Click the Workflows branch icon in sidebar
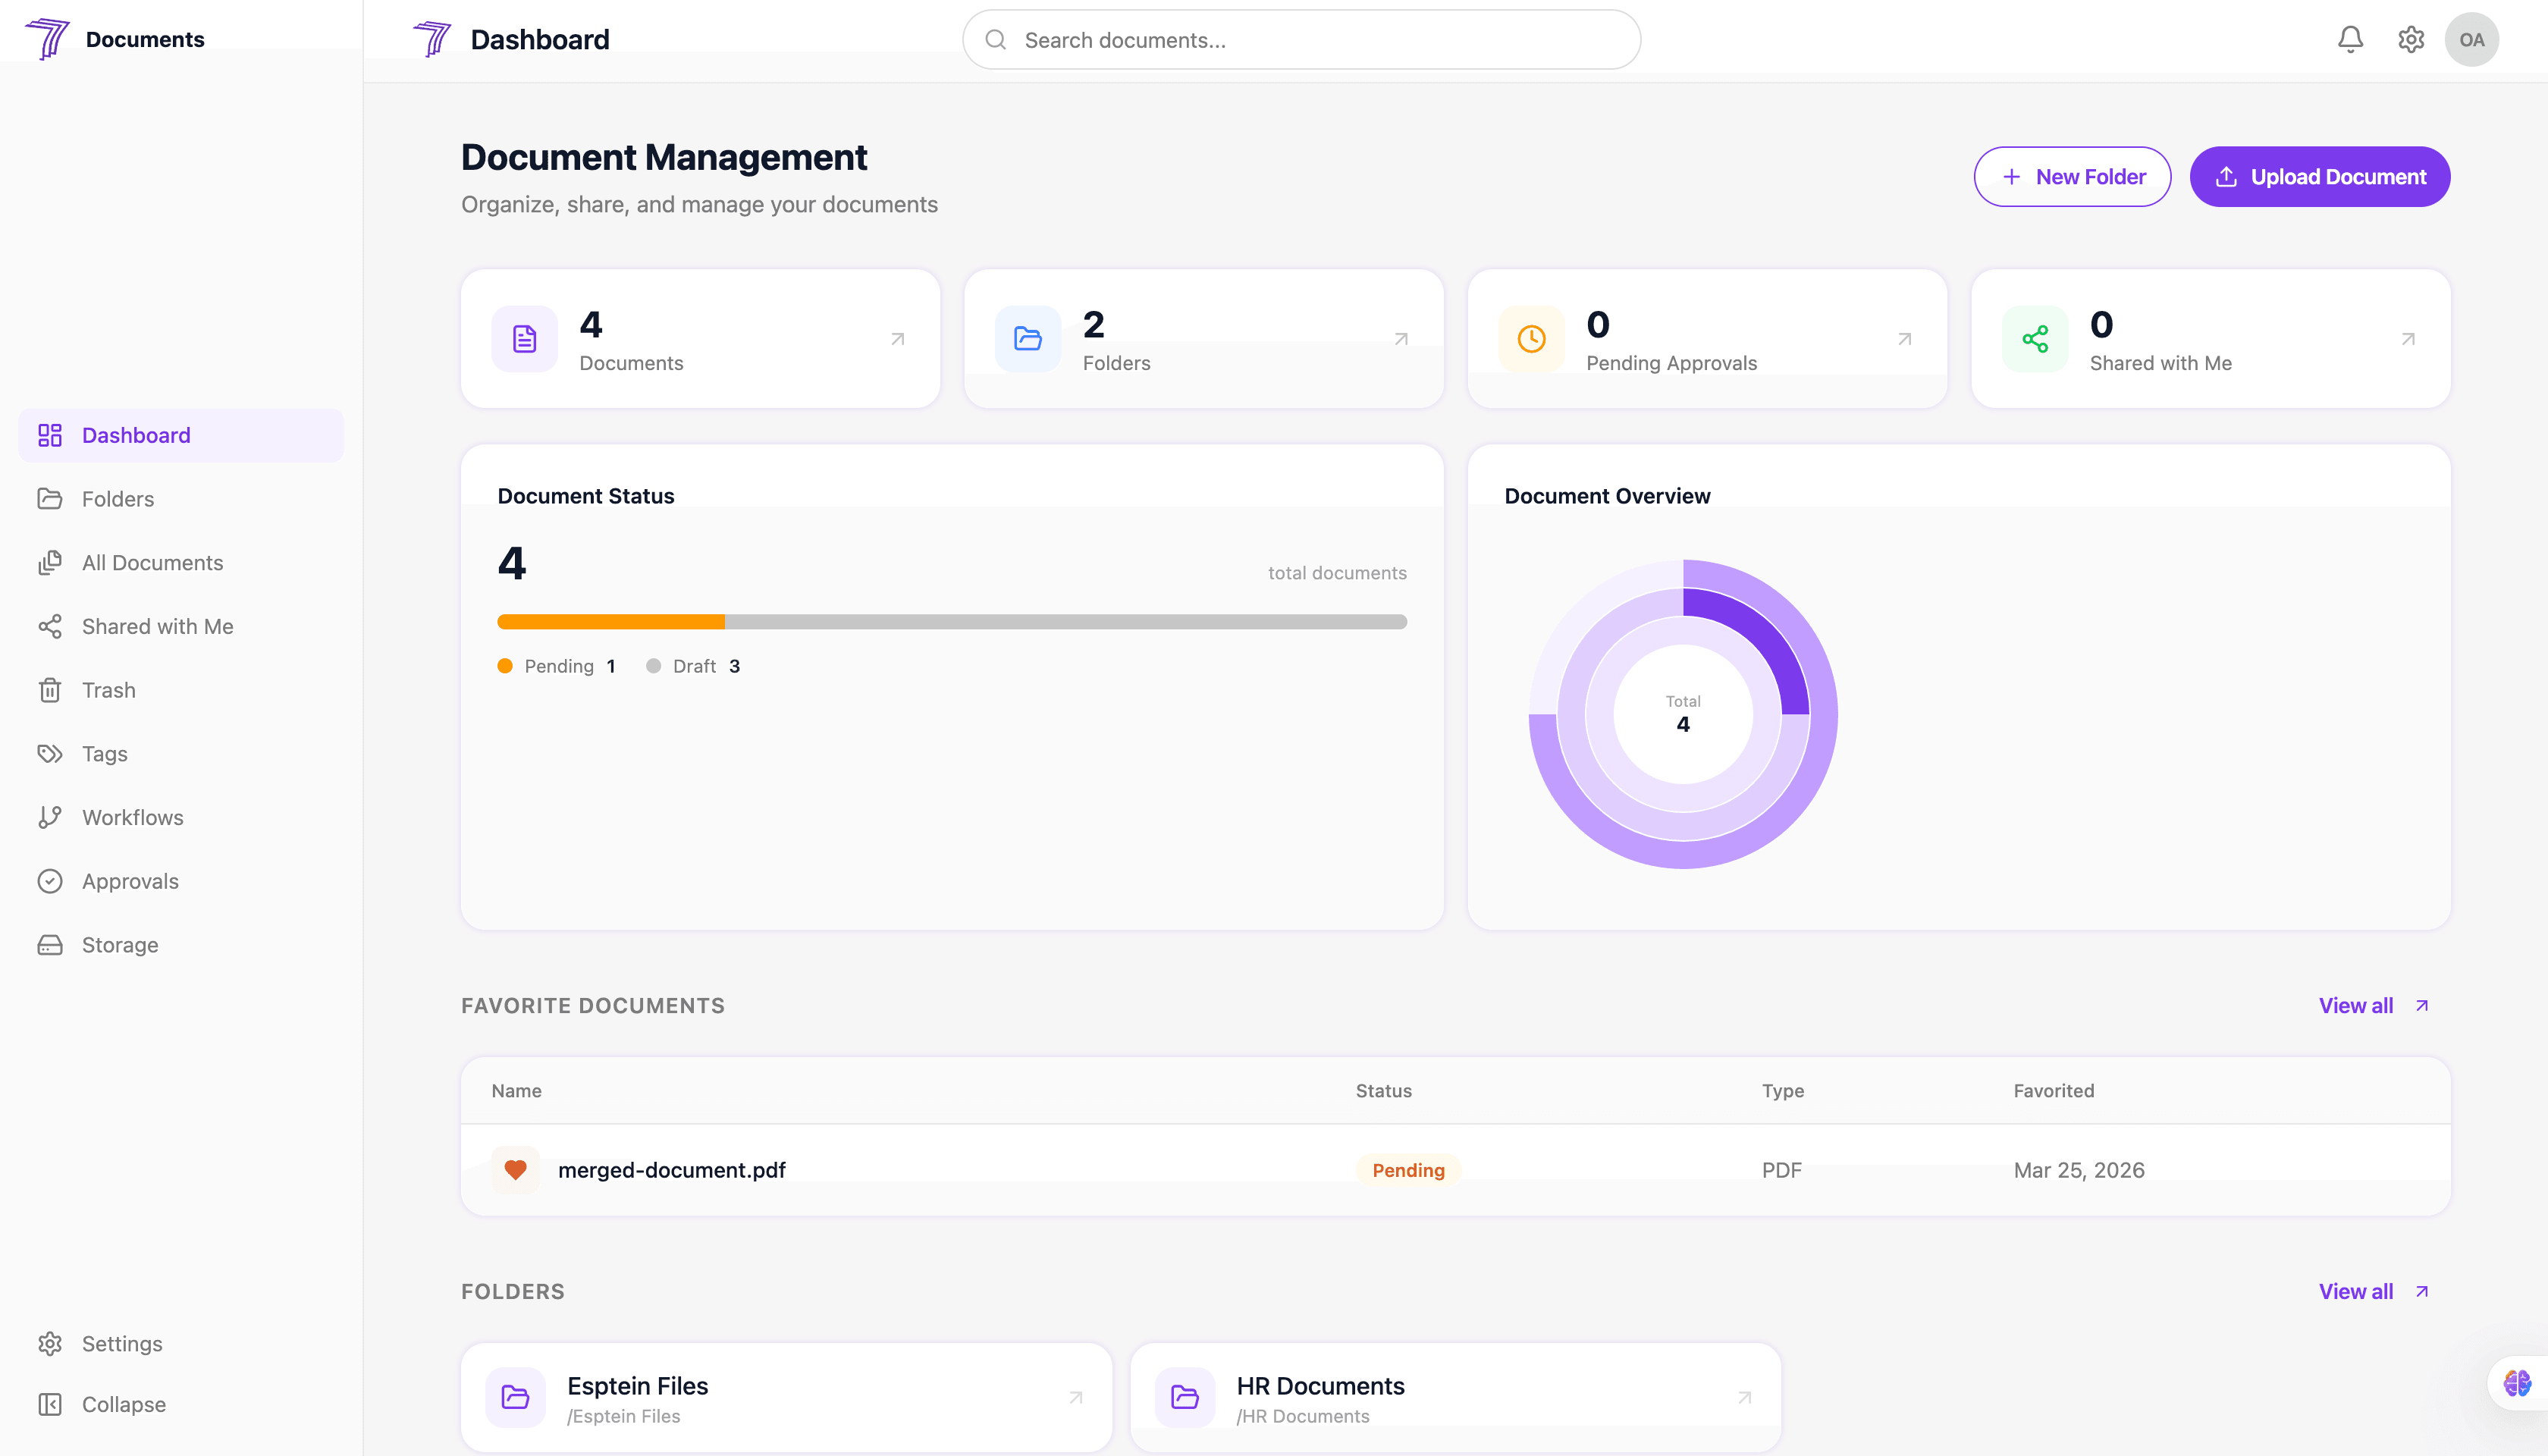Screen dimensions: 2548x1456 tap(50, 817)
